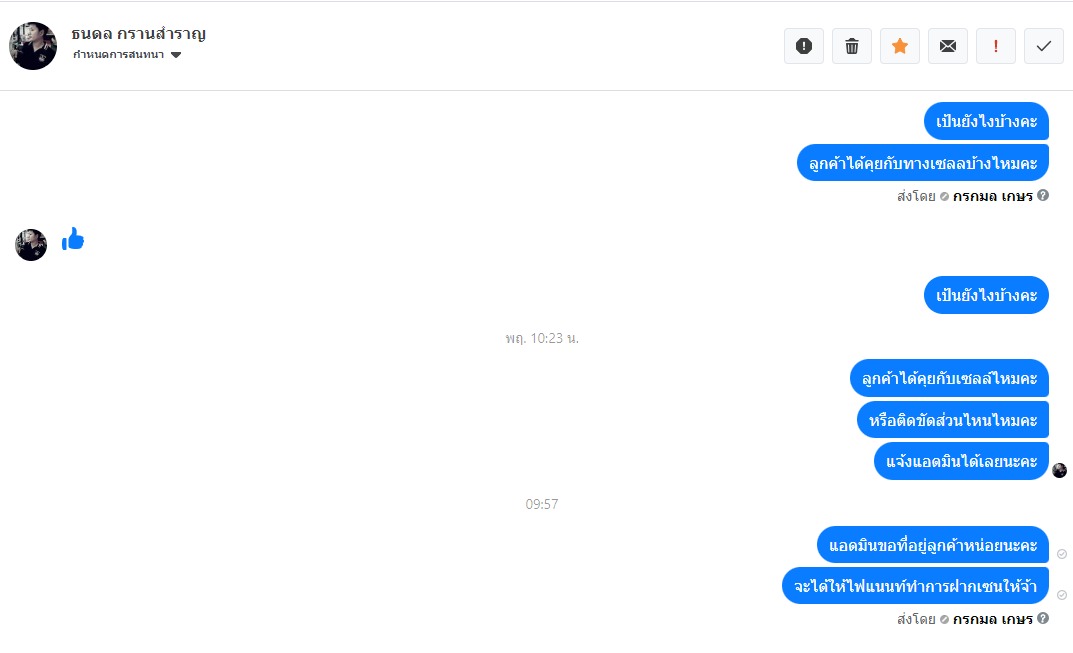Click small avatar beside thumbs-up message

31,244
